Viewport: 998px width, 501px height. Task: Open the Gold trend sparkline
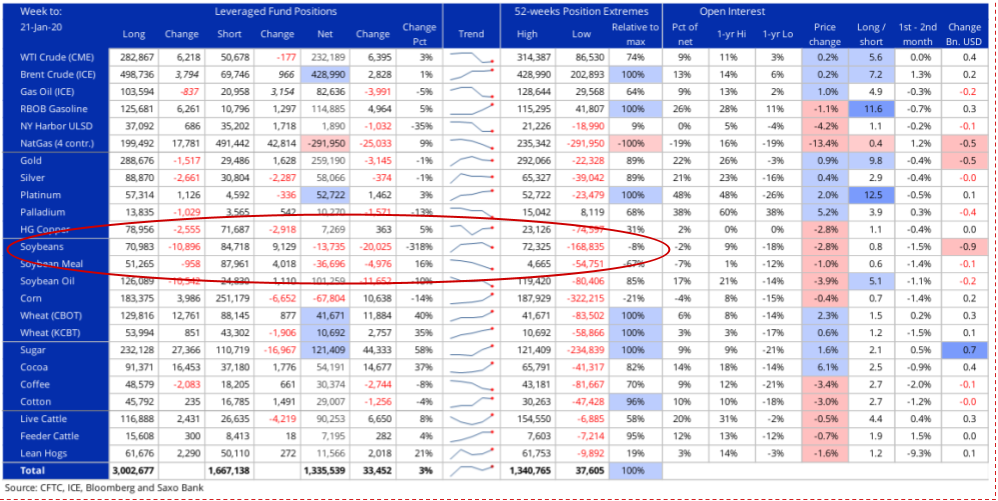pyautogui.click(x=471, y=160)
